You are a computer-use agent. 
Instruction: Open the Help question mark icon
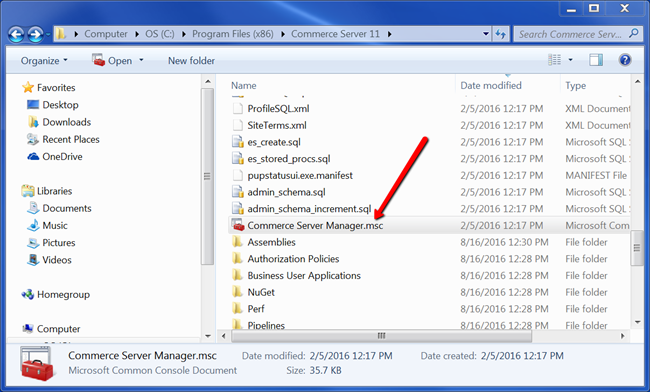click(625, 60)
